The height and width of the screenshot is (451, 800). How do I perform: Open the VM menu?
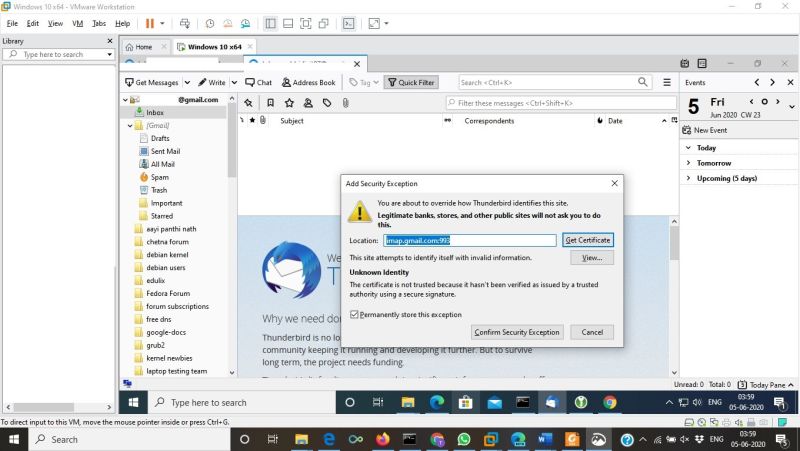pyautogui.click(x=78, y=23)
